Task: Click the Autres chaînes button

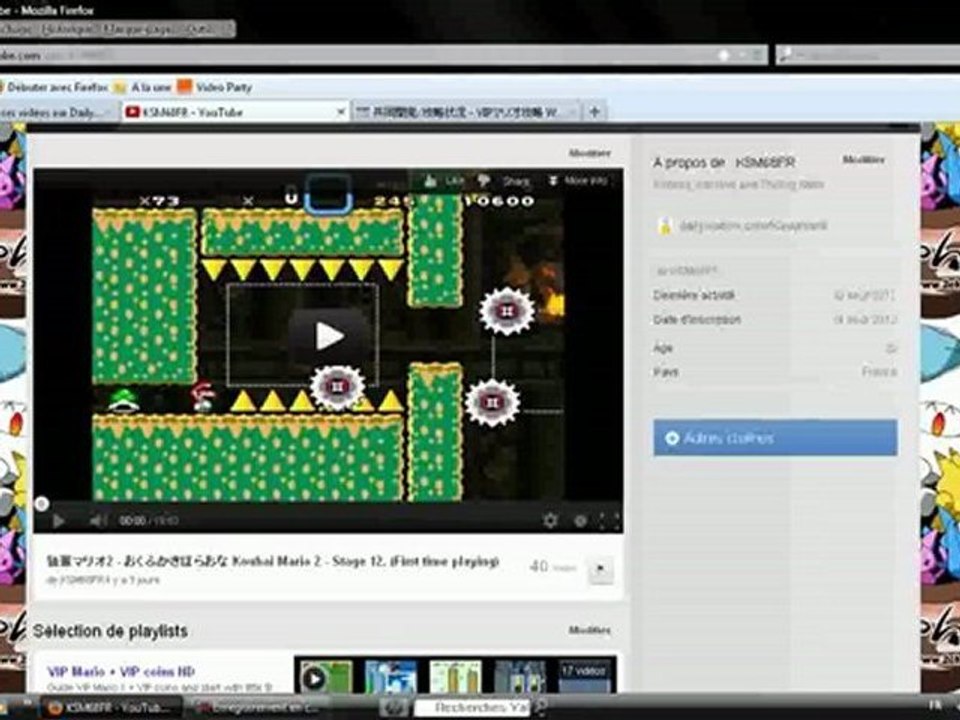Action: point(775,438)
